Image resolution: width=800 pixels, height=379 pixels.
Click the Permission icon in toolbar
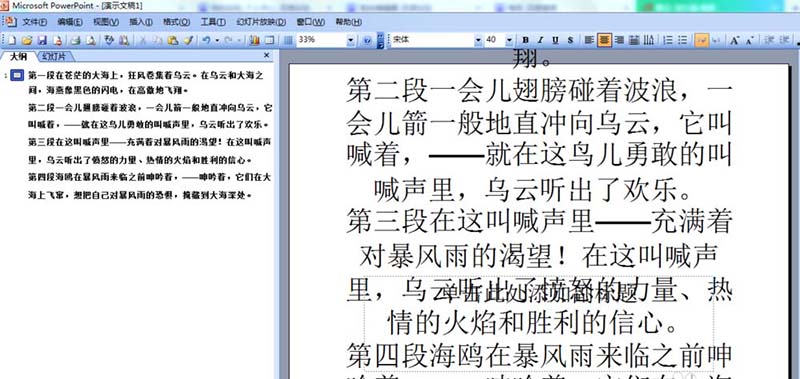click(58, 40)
